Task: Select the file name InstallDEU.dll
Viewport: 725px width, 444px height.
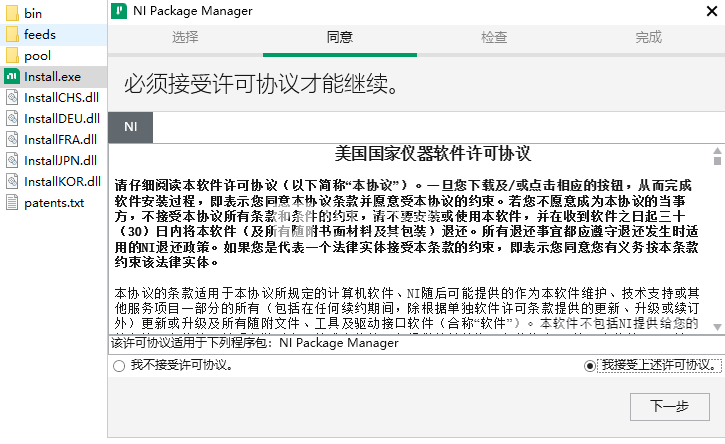Action: pos(62,118)
